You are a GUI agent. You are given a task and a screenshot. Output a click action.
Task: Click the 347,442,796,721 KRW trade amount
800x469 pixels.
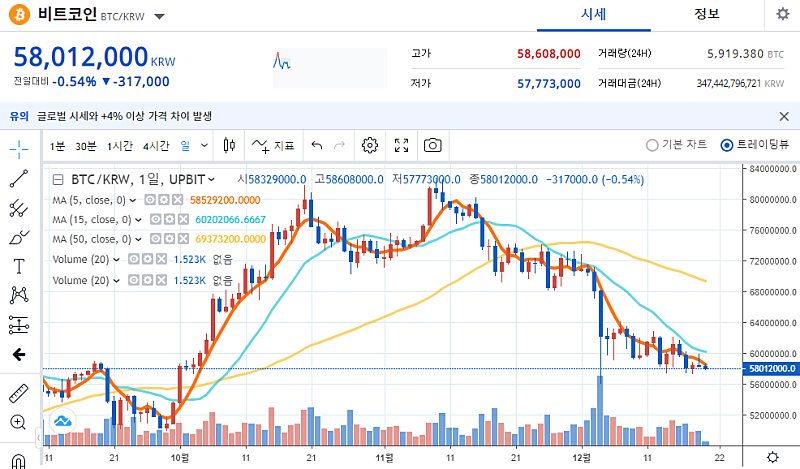click(740, 83)
